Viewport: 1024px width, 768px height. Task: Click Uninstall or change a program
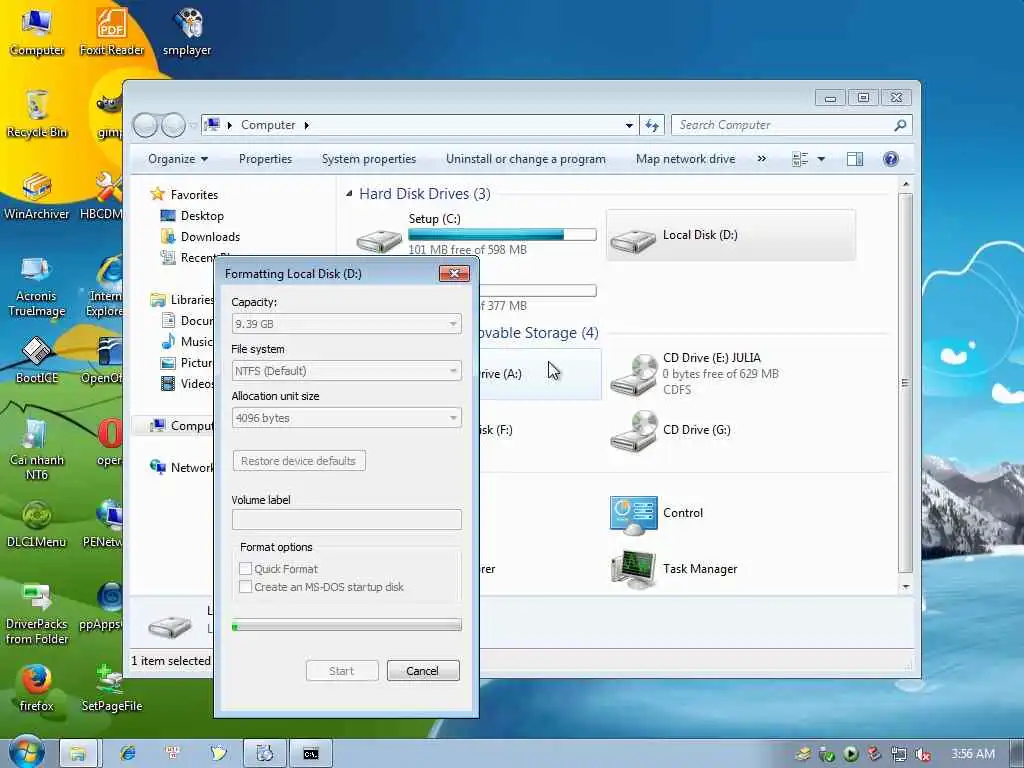[526, 159]
